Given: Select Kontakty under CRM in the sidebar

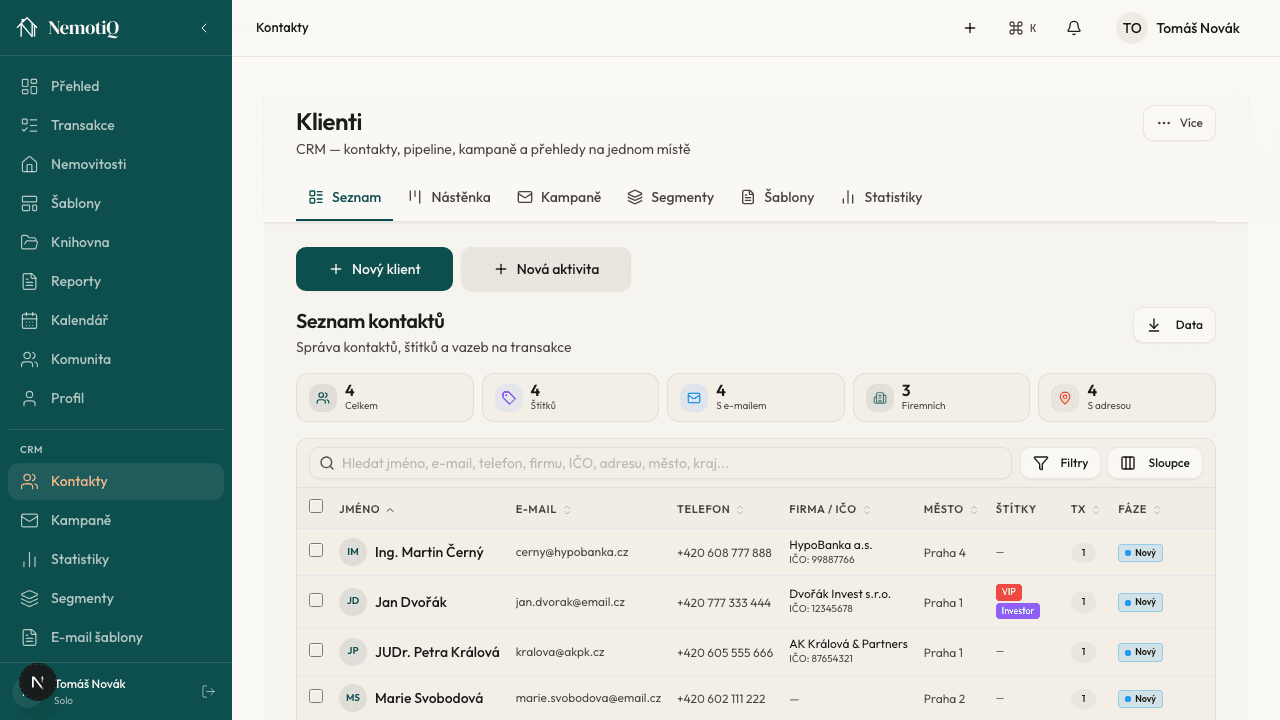Looking at the screenshot, I should pyautogui.click(x=116, y=481).
